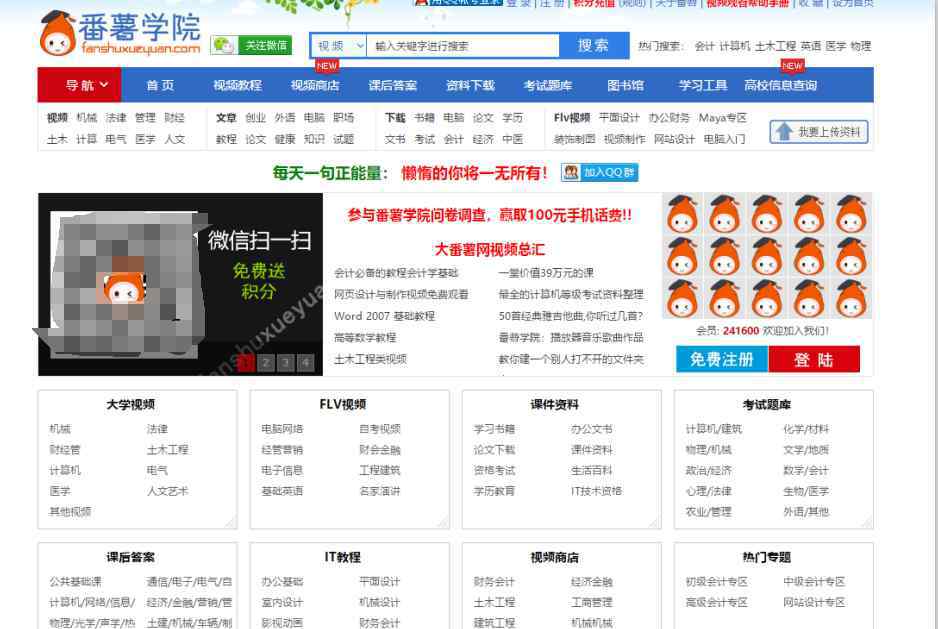Open the Word 2007 基础教程 link
The width and height of the screenshot is (938, 629).
(384, 316)
